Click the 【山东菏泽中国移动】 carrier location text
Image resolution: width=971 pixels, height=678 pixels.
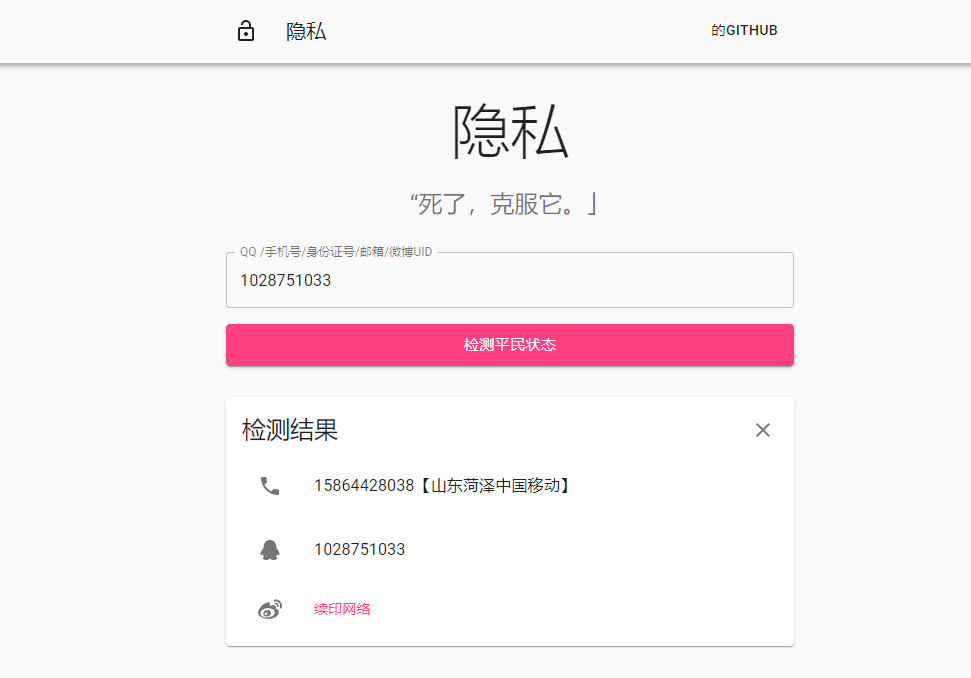pos(495,485)
